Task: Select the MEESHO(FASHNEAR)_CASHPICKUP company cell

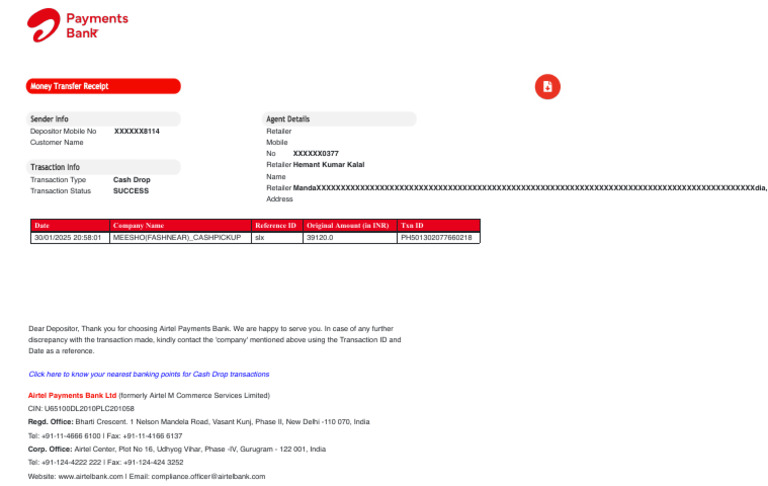Action: (180, 238)
